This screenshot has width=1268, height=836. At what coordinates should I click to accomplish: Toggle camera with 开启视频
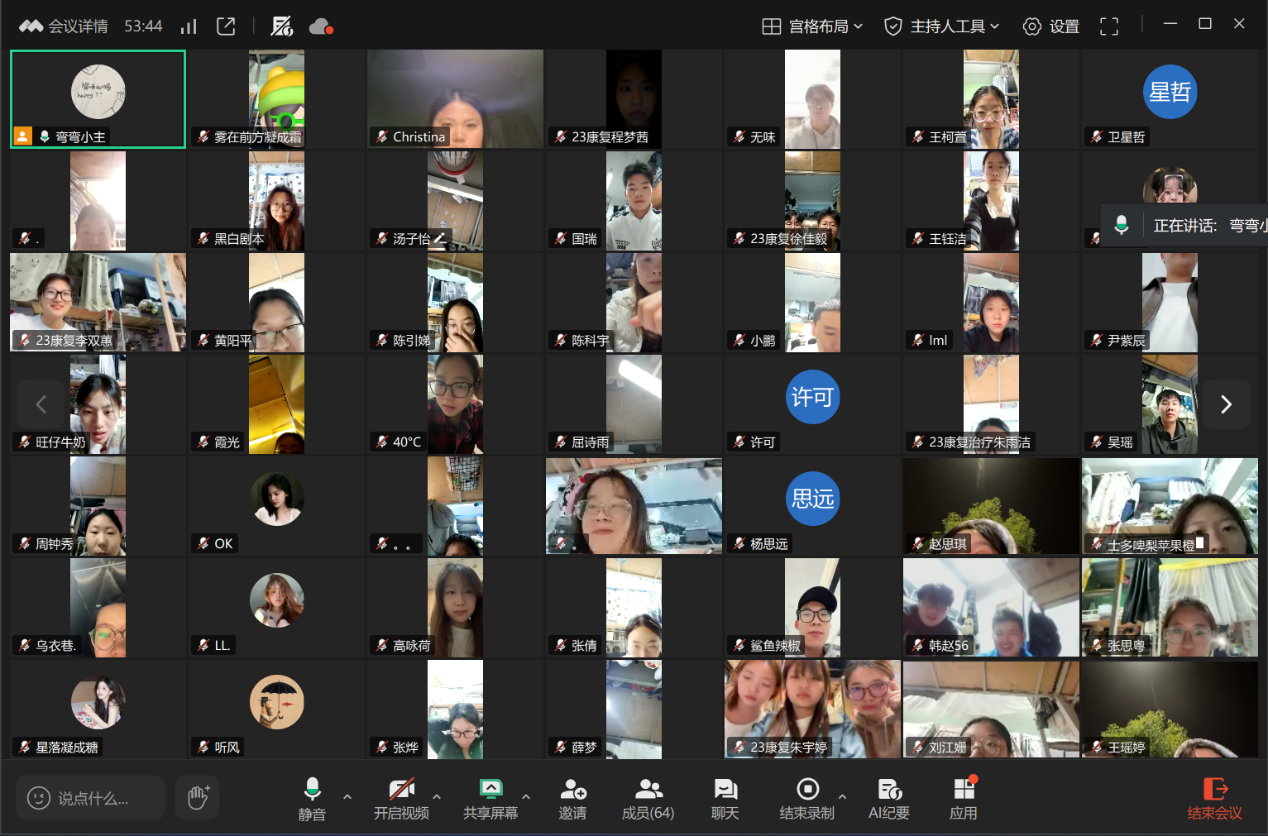point(401,799)
